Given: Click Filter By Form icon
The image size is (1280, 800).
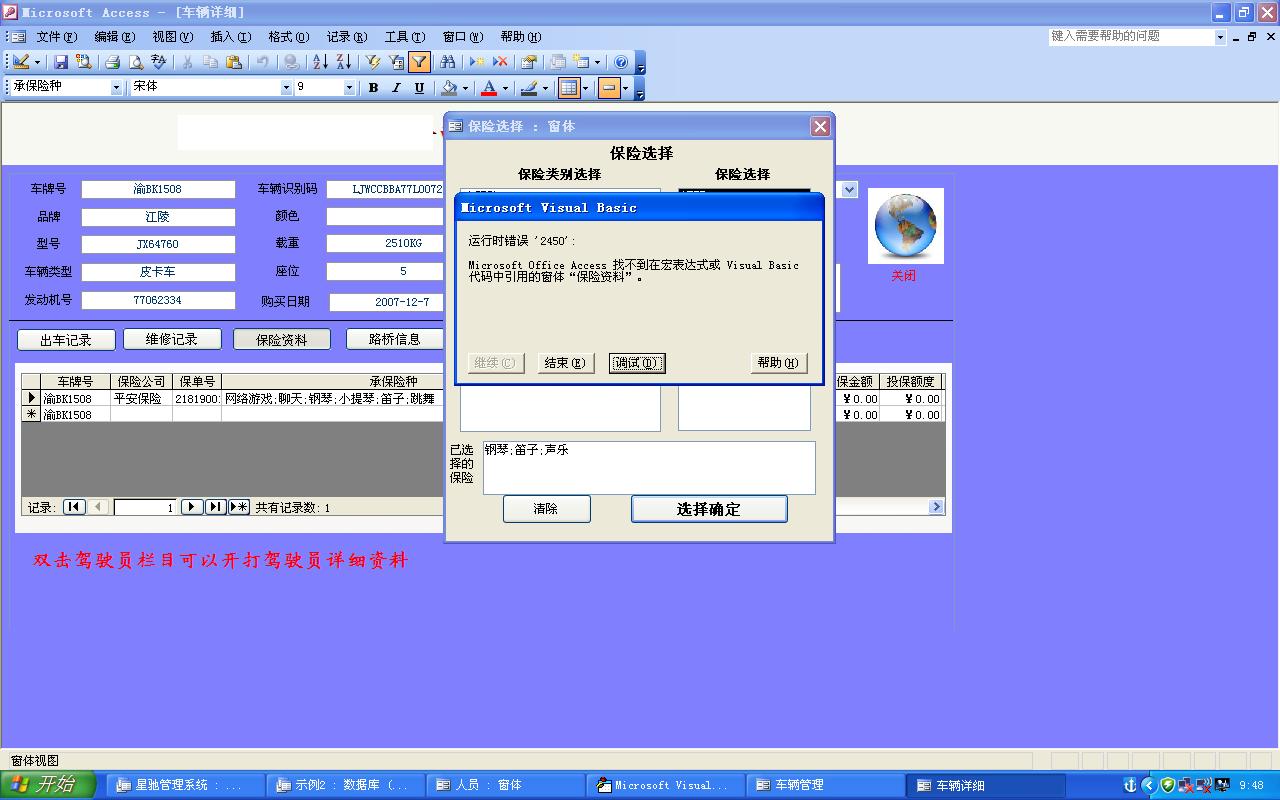Looking at the screenshot, I should click(396, 62).
